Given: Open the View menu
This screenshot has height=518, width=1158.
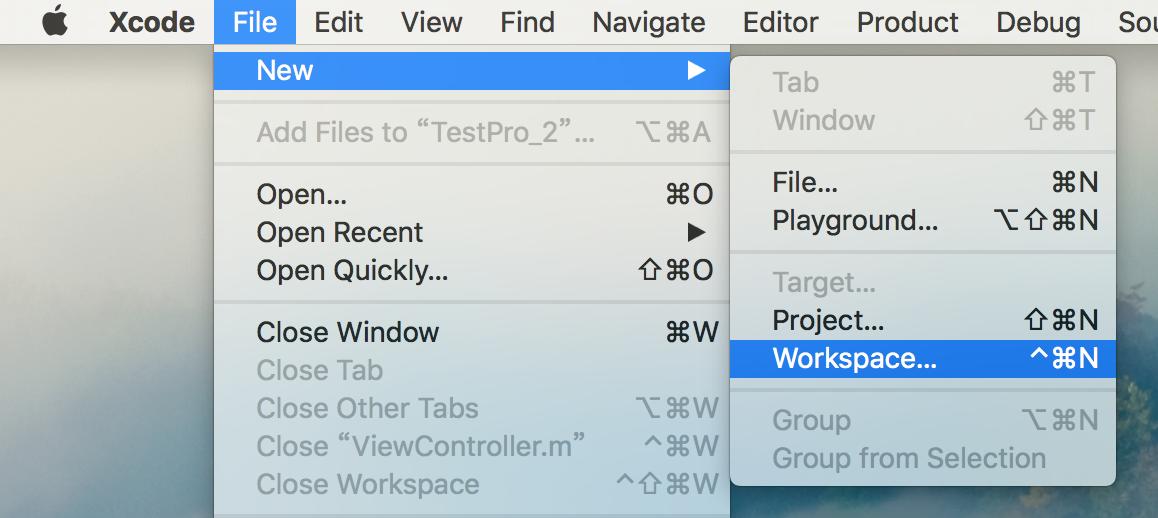Looking at the screenshot, I should [x=431, y=22].
